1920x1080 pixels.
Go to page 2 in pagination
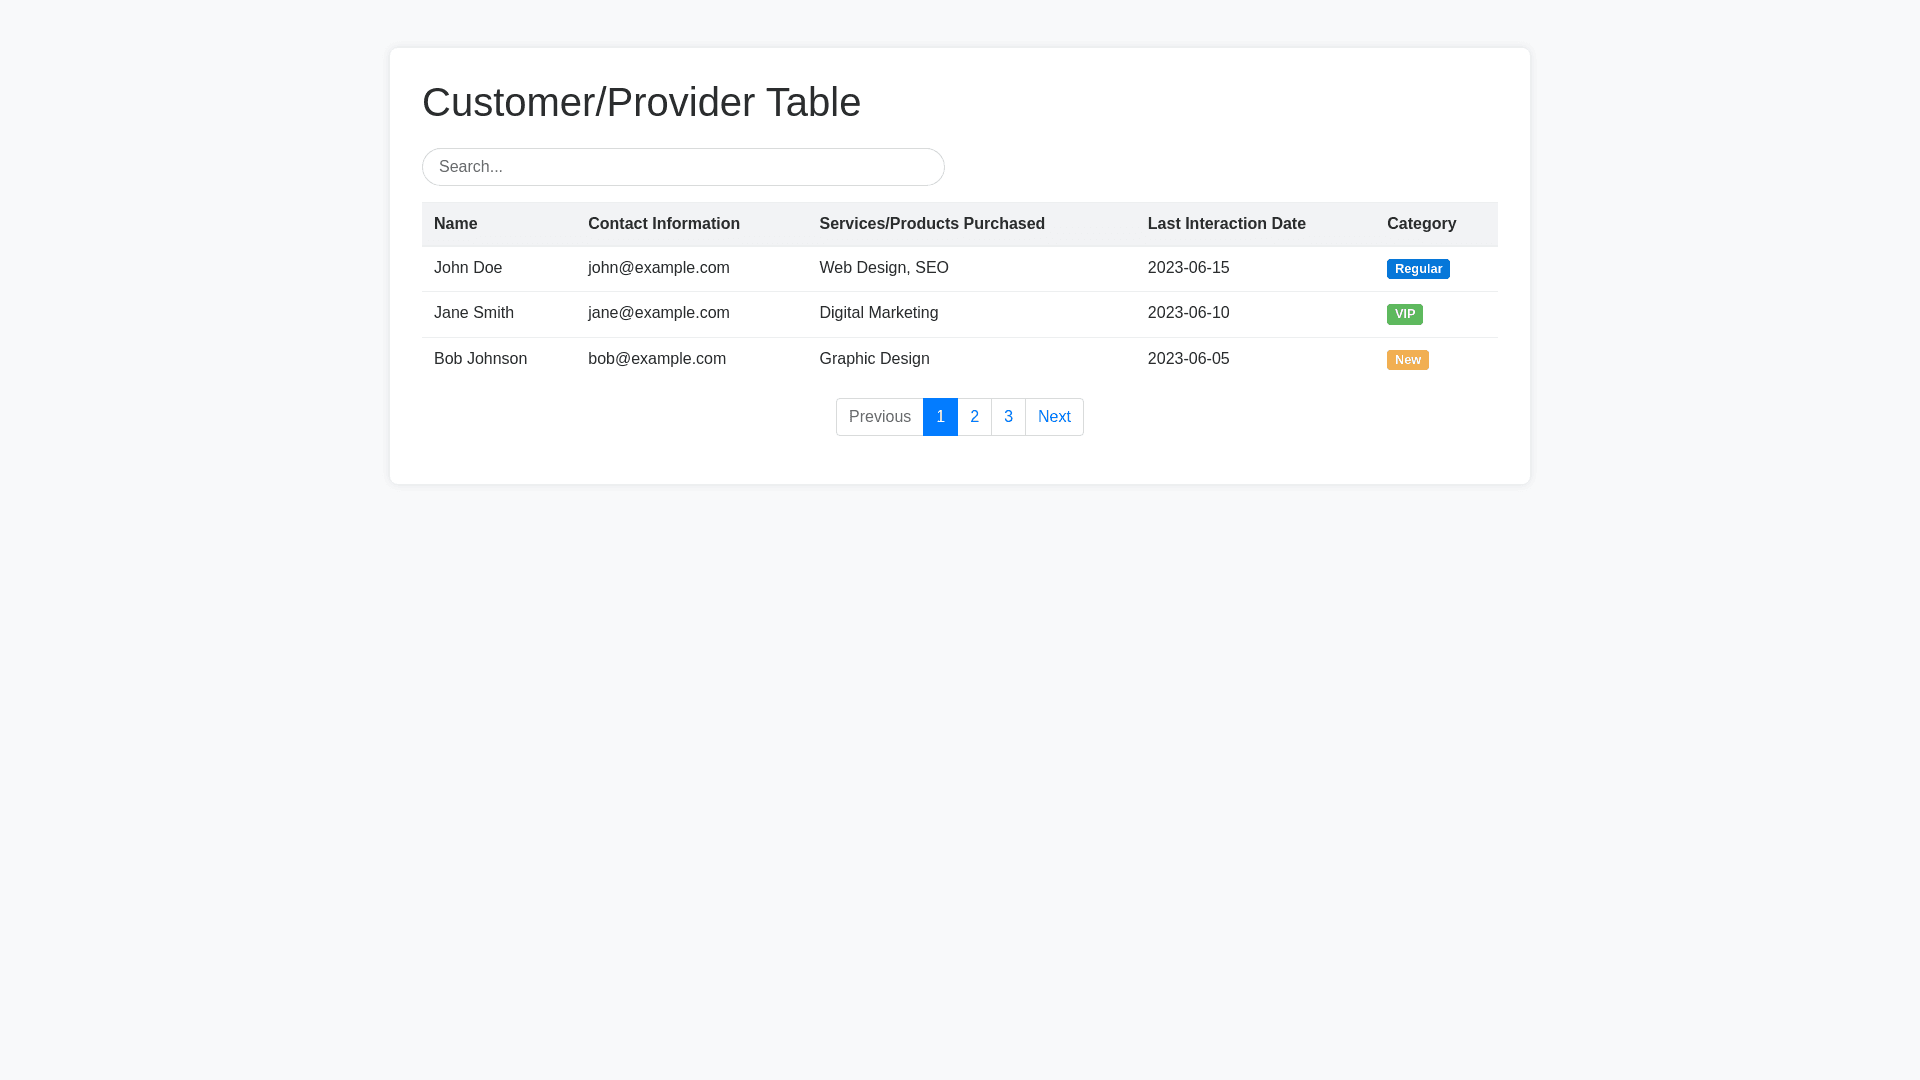click(x=974, y=417)
